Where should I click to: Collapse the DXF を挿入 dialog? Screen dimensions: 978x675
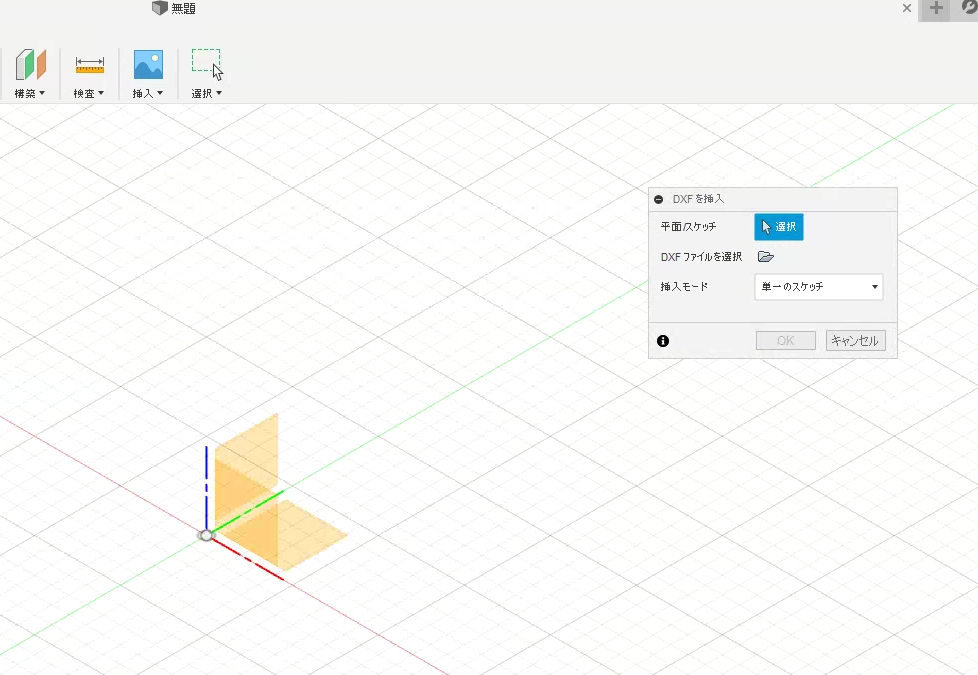[x=659, y=199]
